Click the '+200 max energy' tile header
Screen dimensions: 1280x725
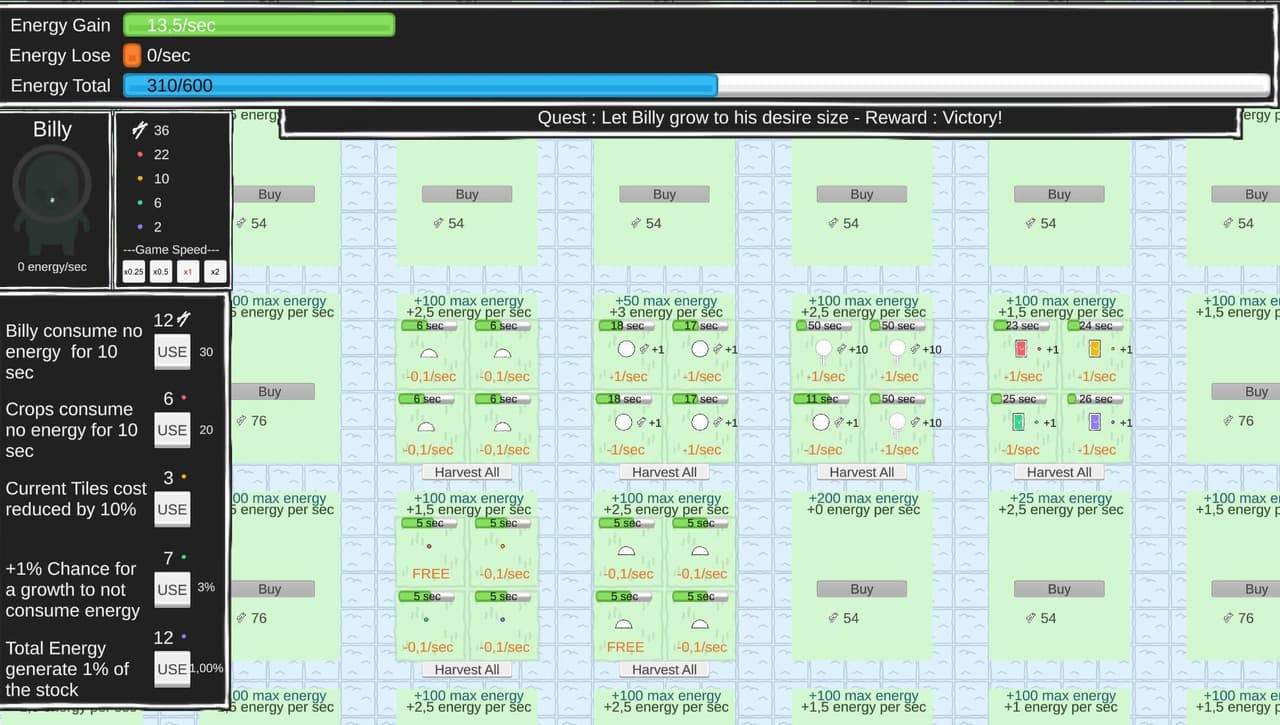tap(862, 498)
